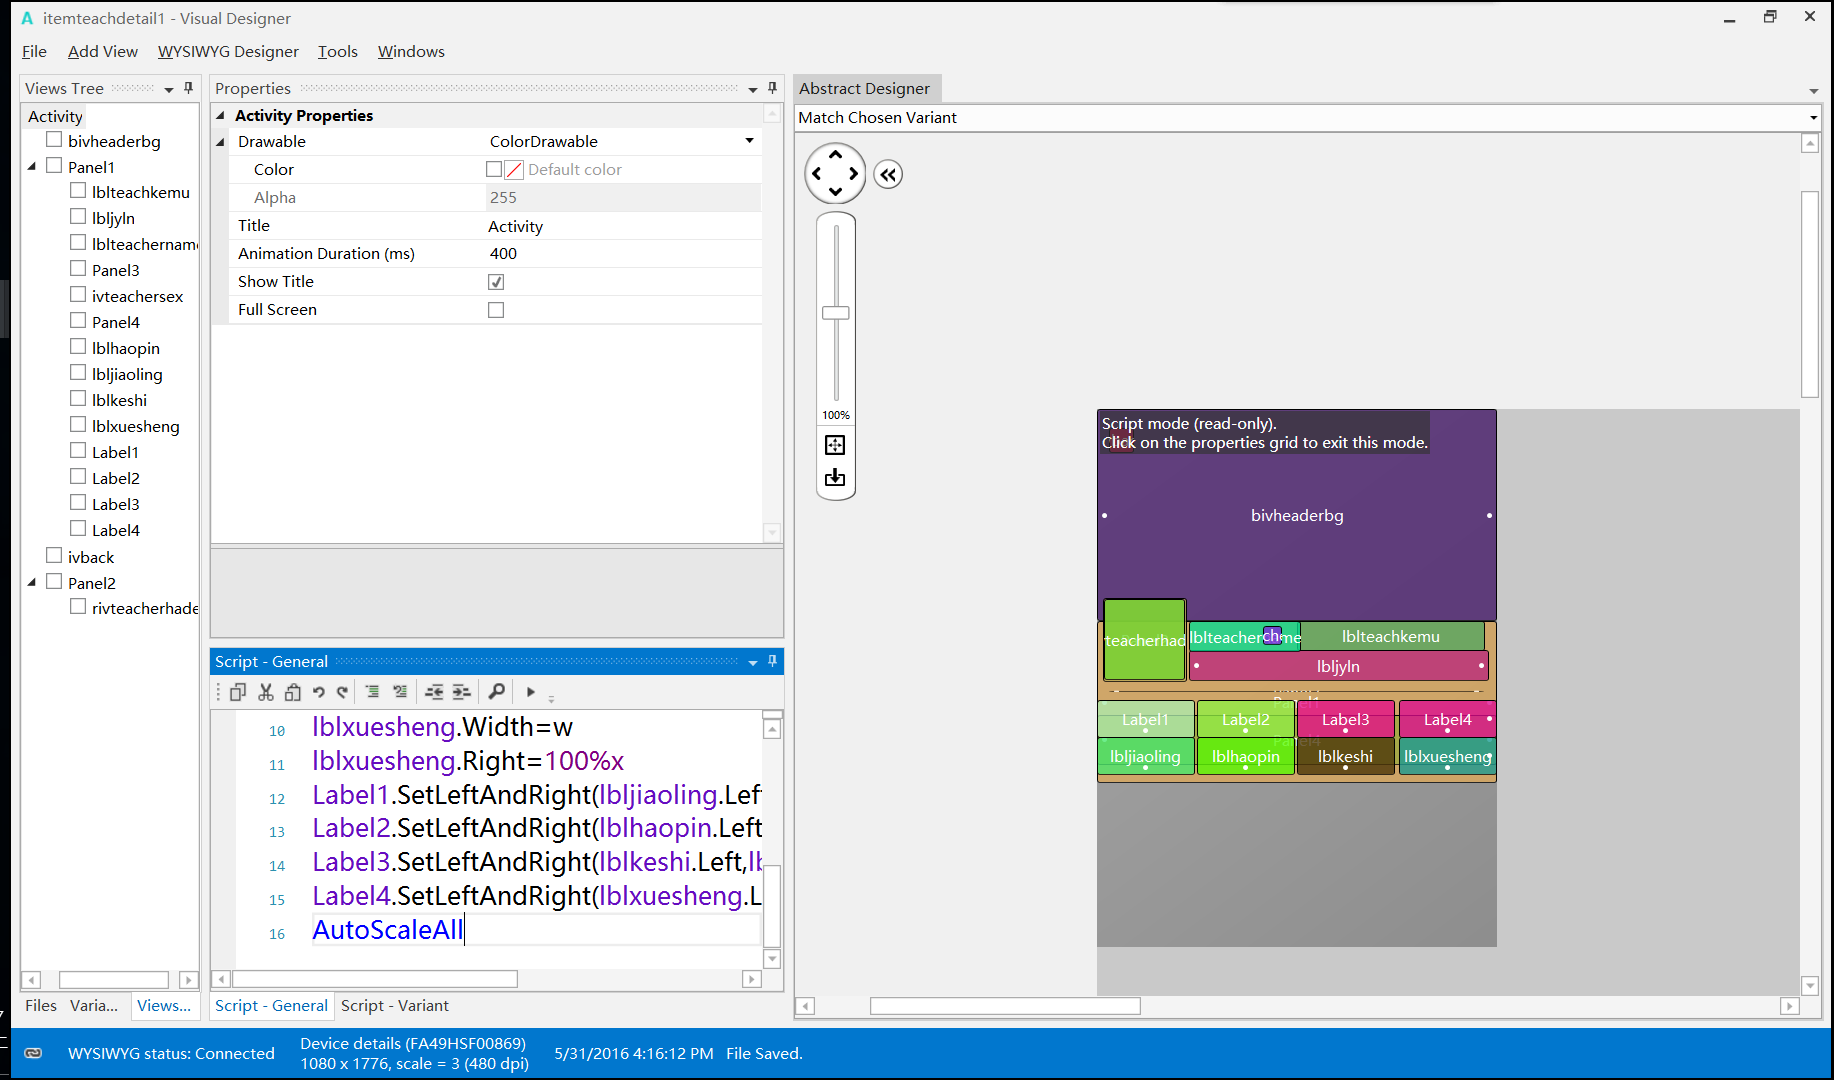Click the comment lines icon
1834x1080 pixels.
pos(372,691)
